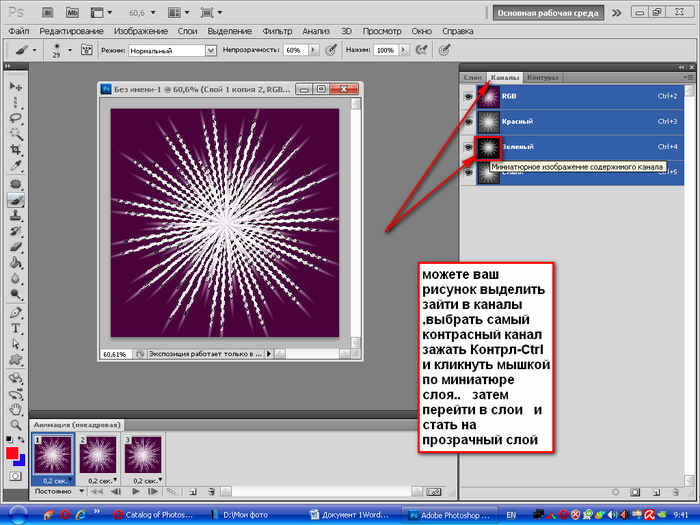700x525 pixels.
Task: Select the Brush tool in toolbox
Action: [16, 200]
